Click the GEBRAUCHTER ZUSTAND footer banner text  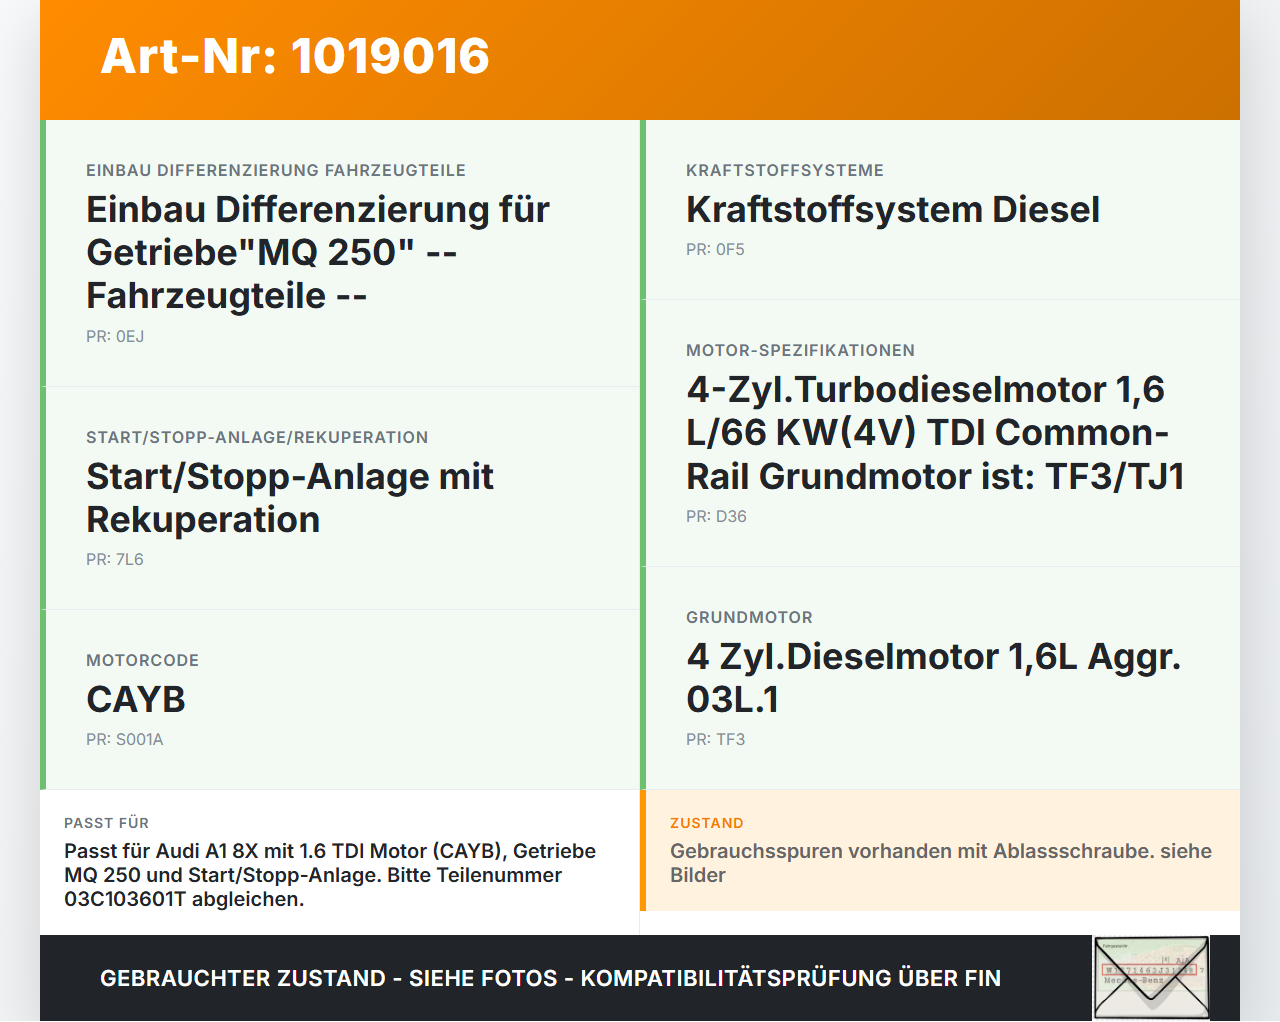[550, 978]
